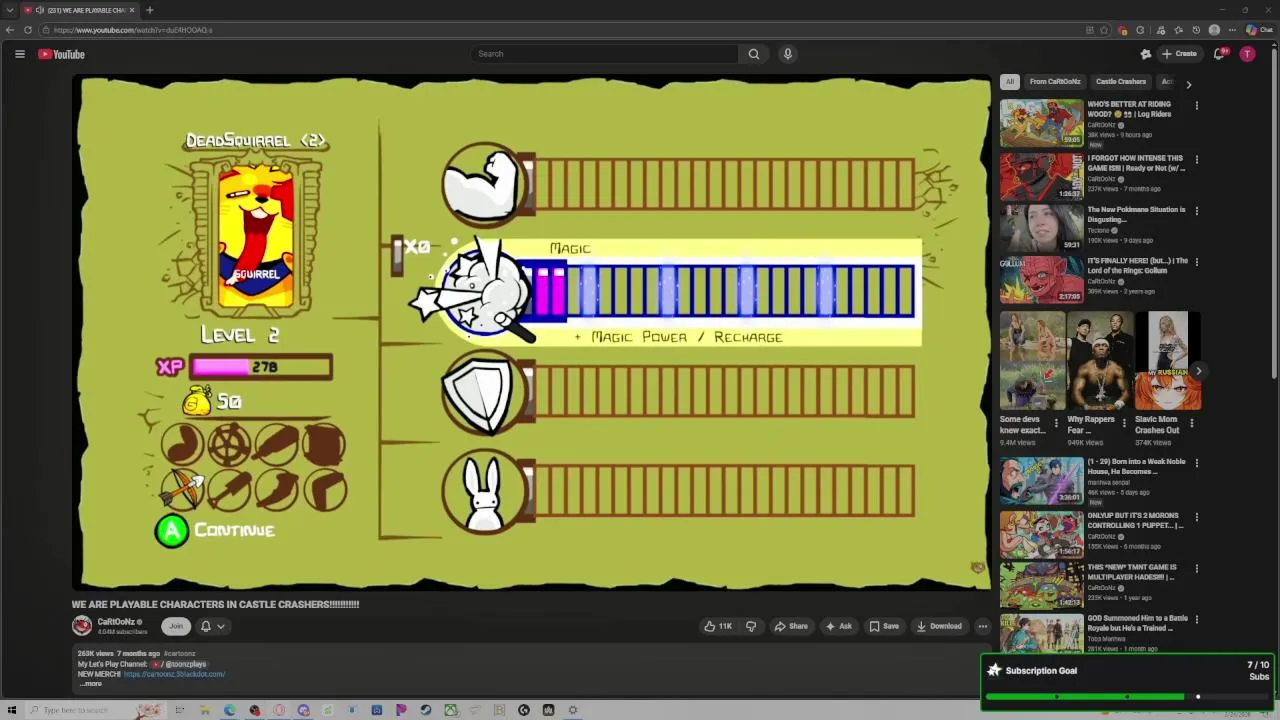The image size is (1280, 720).
Task: Open Settings gear in taskbar
Action: coord(573,710)
